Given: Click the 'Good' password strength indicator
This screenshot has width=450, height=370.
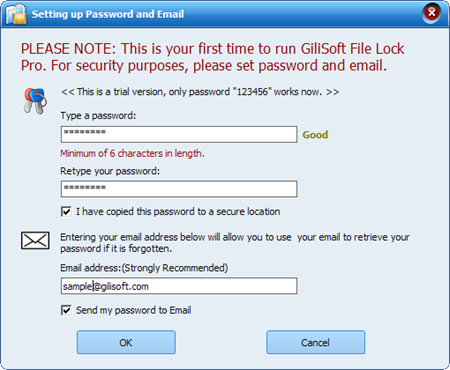Looking at the screenshot, I should coord(315,135).
